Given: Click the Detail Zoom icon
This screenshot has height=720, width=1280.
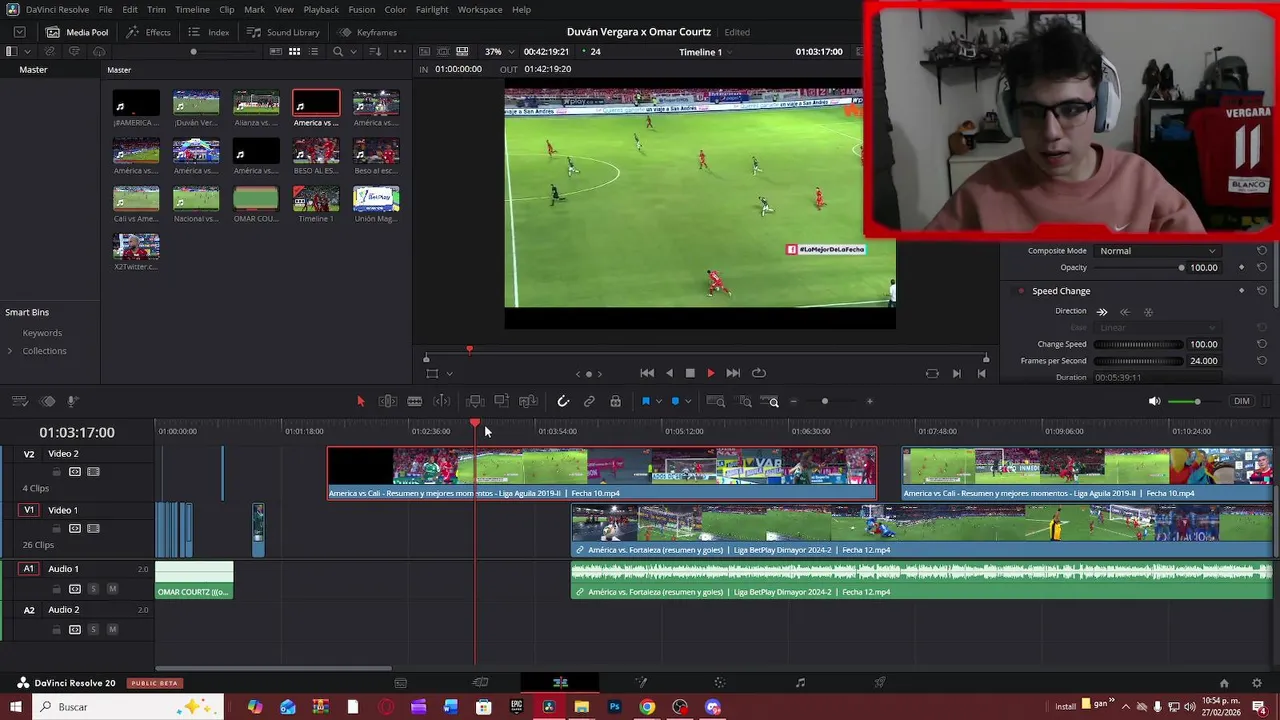Looking at the screenshot, I should point(745,401).
